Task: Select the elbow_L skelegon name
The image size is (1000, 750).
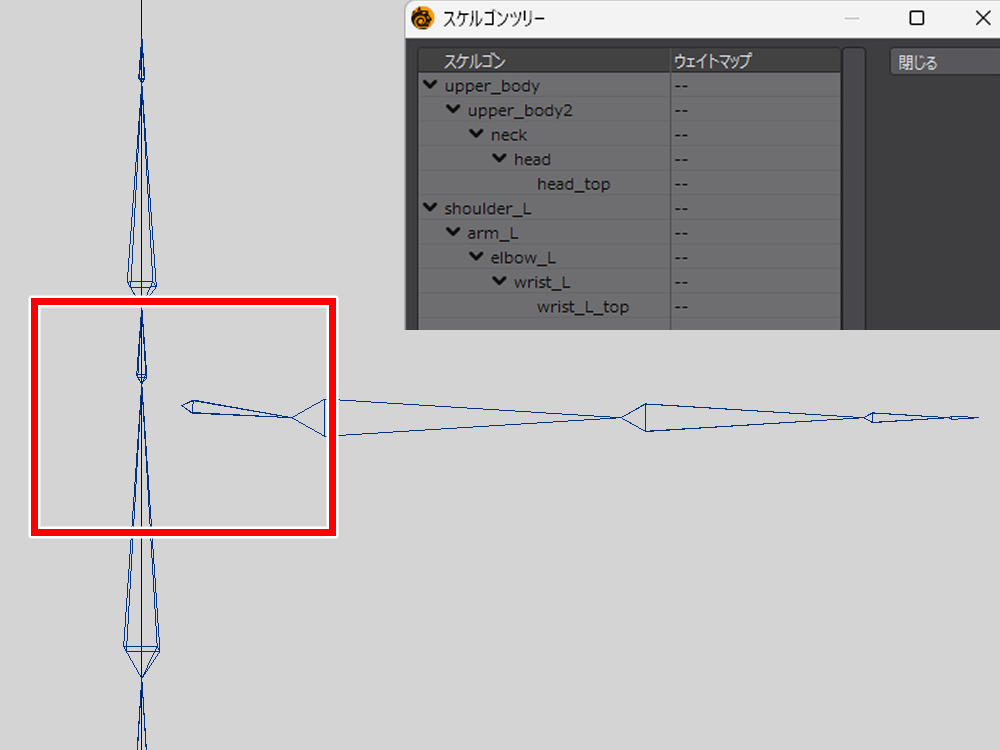Action: point(523,258)
